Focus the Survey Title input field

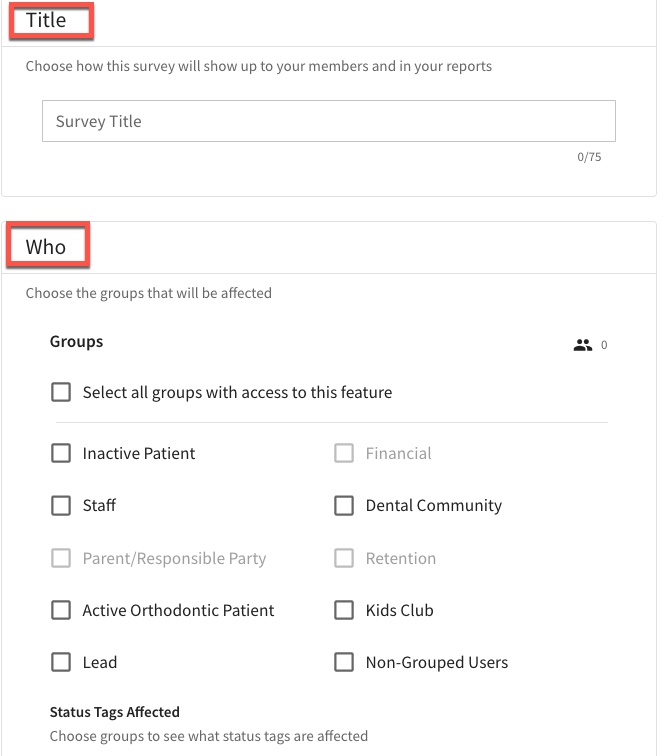[329, 121]
